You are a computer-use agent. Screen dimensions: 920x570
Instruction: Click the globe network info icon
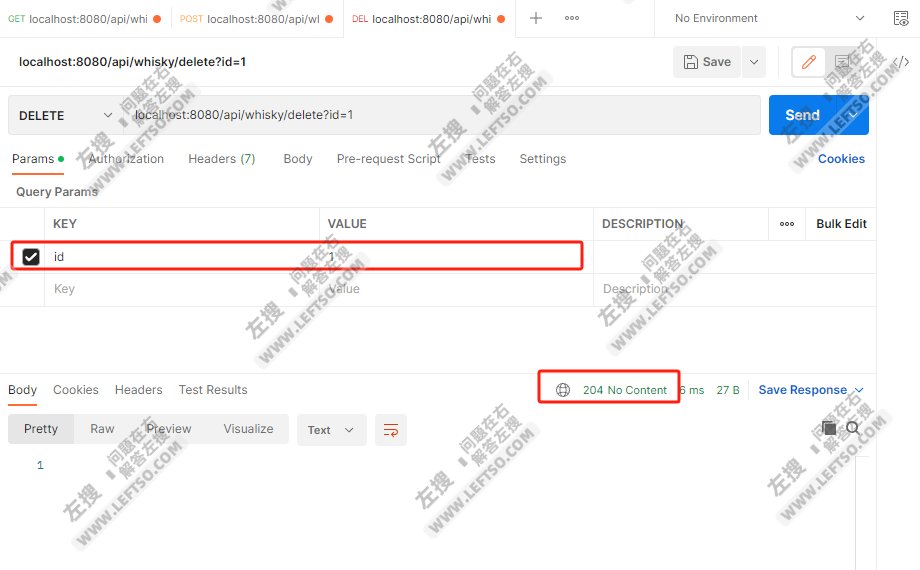point(563,390)
